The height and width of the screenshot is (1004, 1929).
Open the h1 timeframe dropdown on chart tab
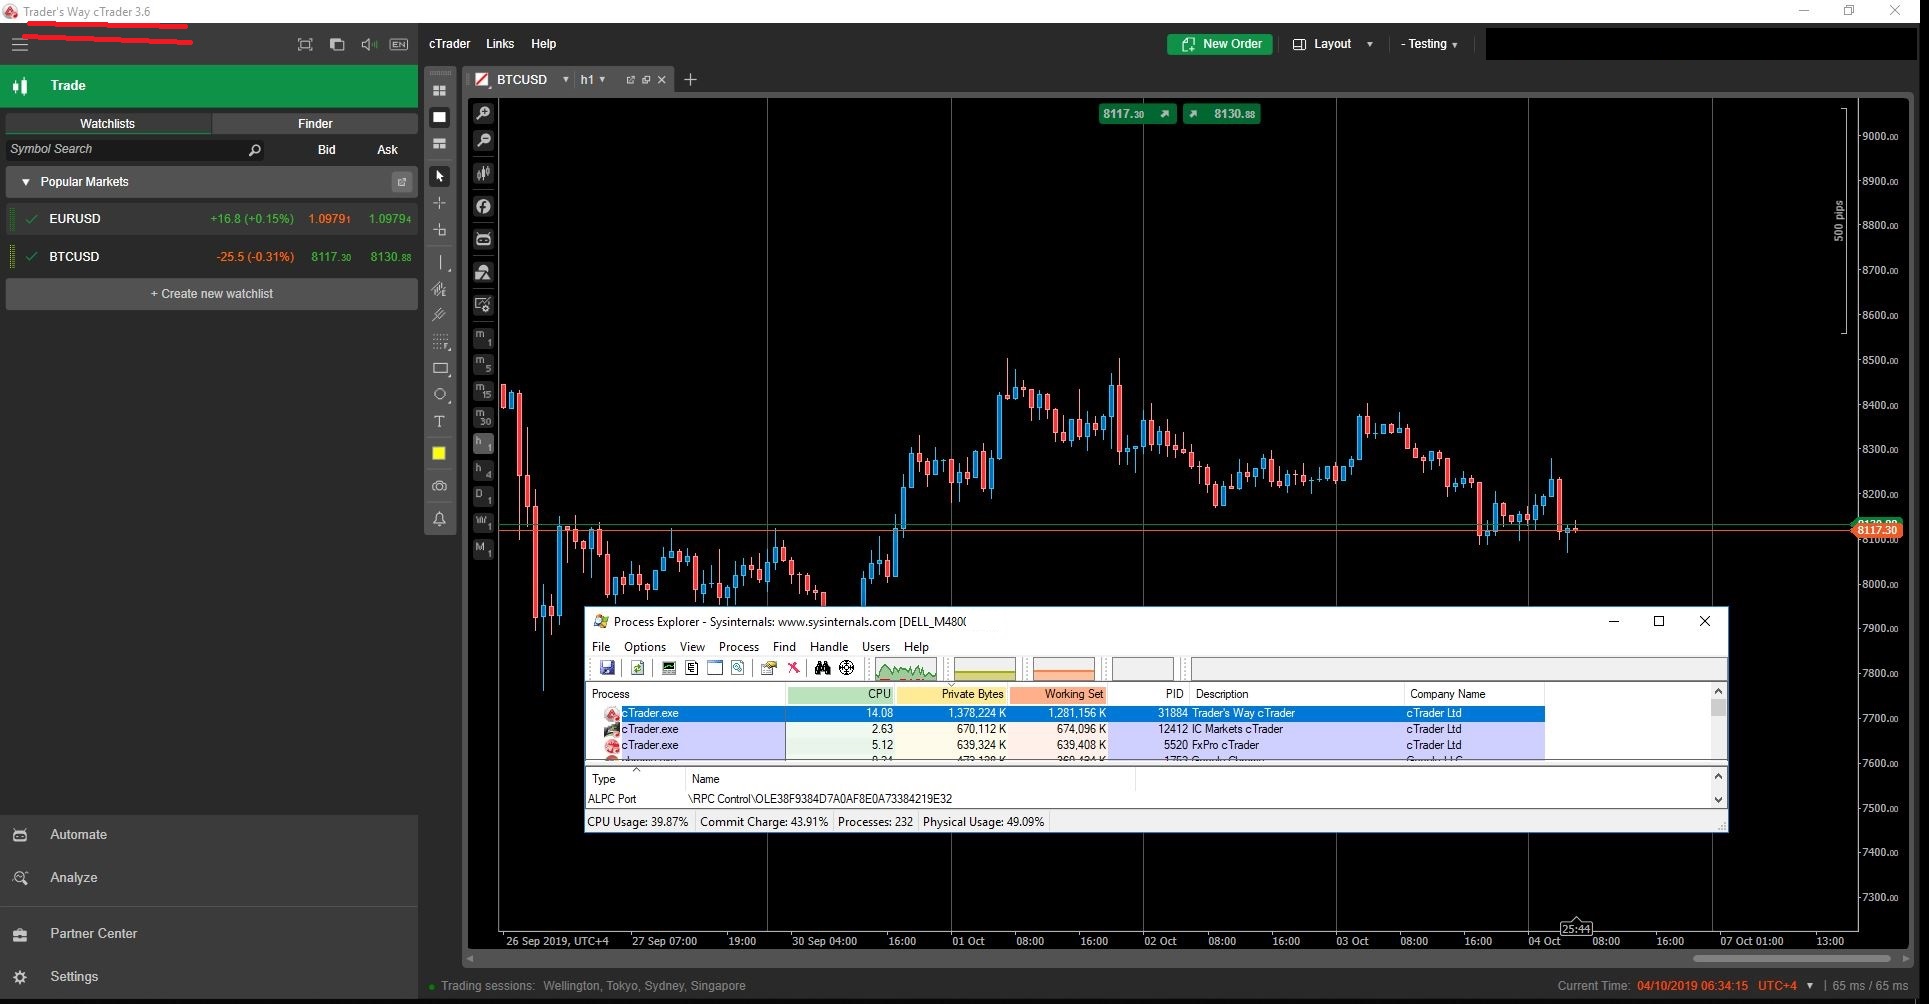[x=602, y=79]
